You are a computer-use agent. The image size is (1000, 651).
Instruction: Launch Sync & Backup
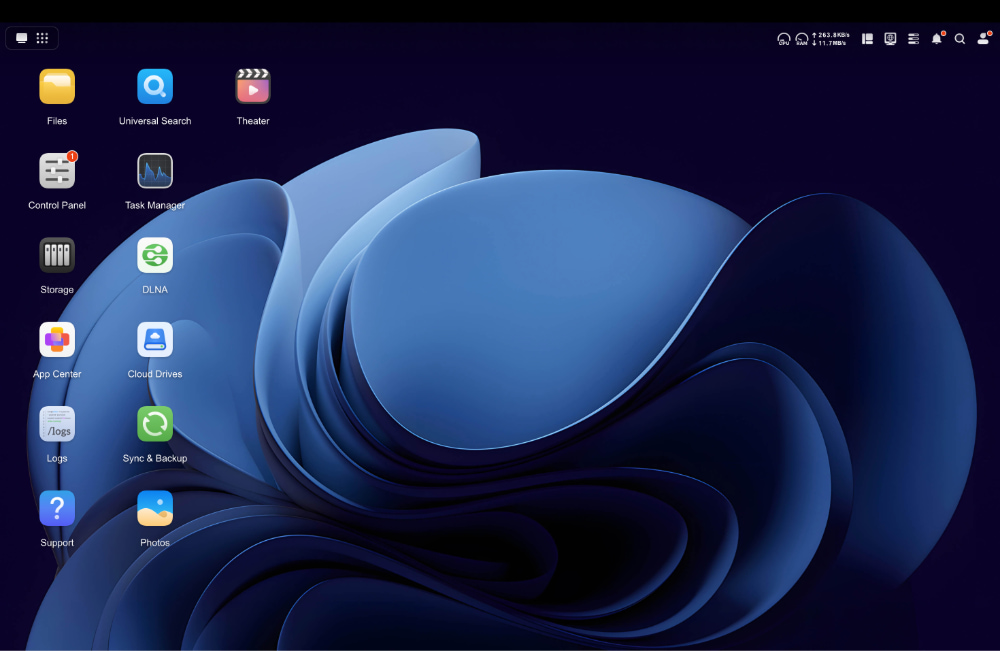(155, 424)
